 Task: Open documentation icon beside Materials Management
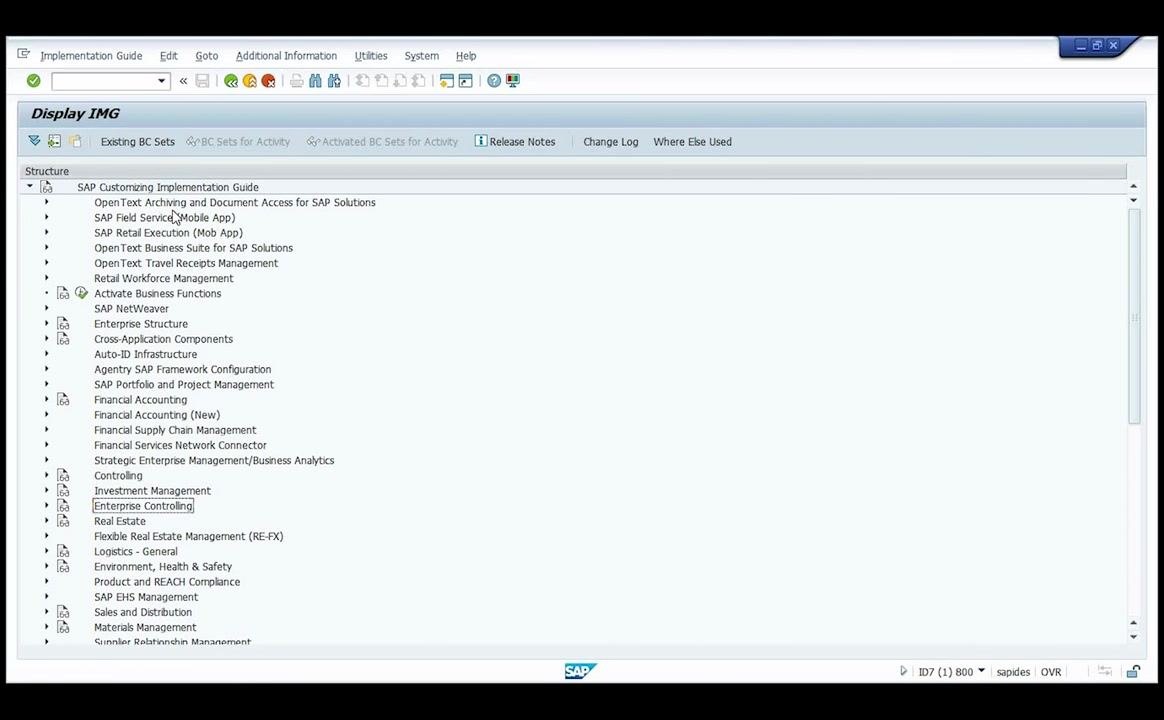coord(63,627)
